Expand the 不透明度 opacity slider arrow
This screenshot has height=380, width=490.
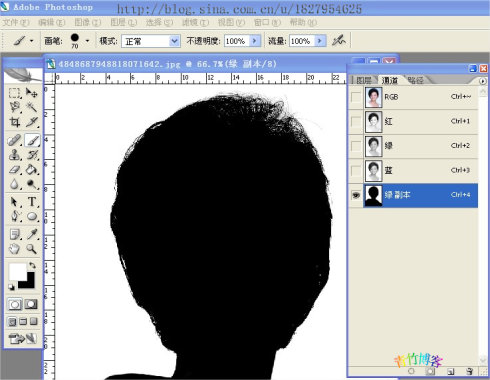coord(255,41)
